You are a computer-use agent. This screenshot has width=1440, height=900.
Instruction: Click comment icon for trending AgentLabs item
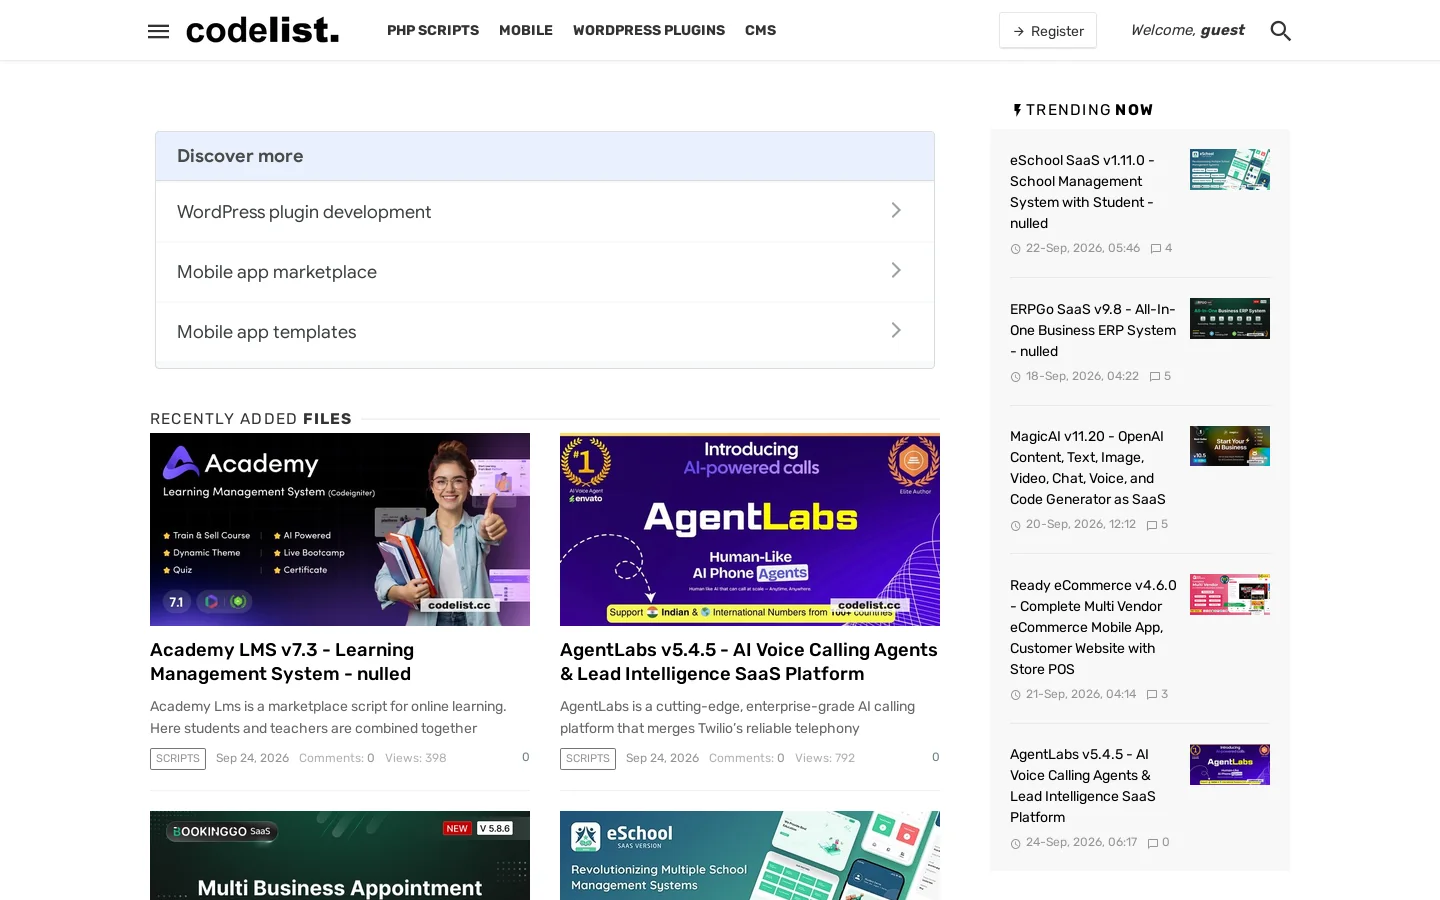[1152, 843]
